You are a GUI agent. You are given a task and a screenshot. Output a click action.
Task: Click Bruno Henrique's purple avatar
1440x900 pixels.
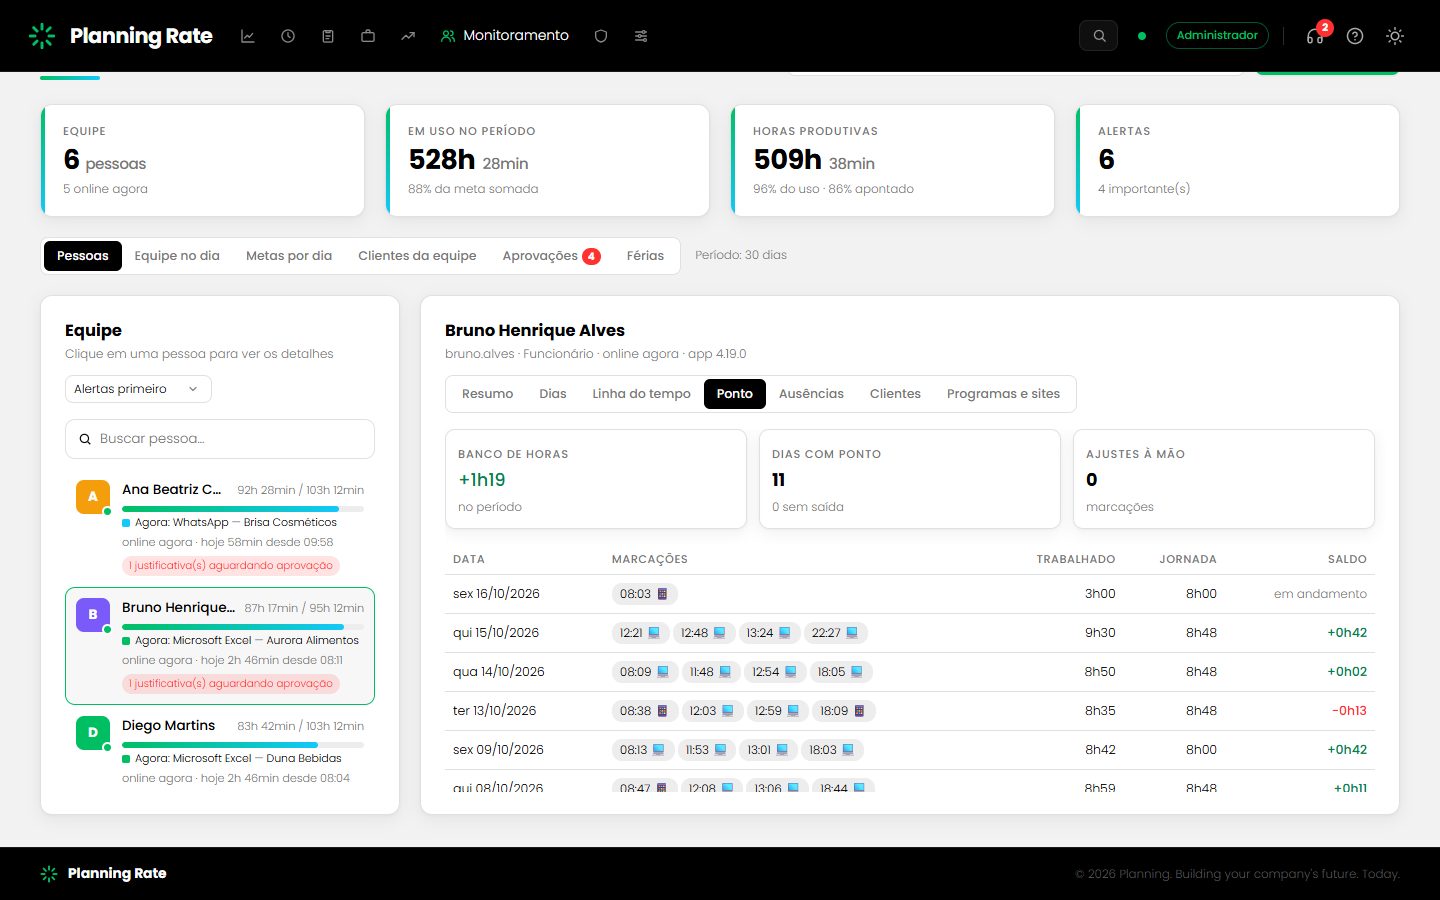[x=93, y=614]
